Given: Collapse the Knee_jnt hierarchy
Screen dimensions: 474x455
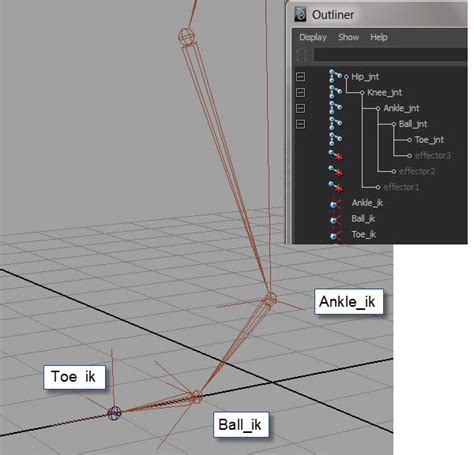Looking at the screenshot, I should click(300, 92).
